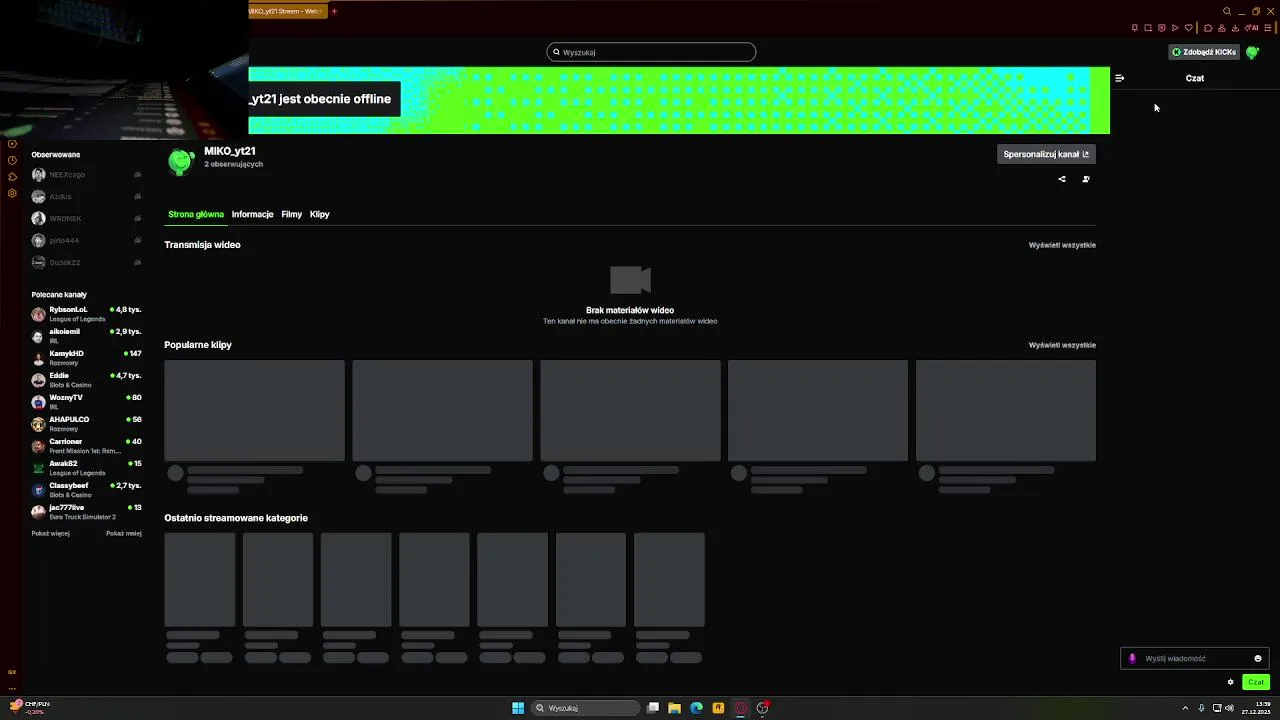This screenshot has height=720, width=1280.
Task: Open browser sidebar extensions cube icon
Action: click(12, 177)
